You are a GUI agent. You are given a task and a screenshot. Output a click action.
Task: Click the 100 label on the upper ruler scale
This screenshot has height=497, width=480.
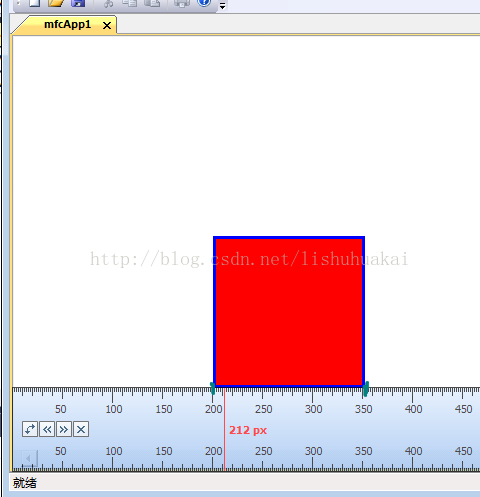(x=114, y=409)
